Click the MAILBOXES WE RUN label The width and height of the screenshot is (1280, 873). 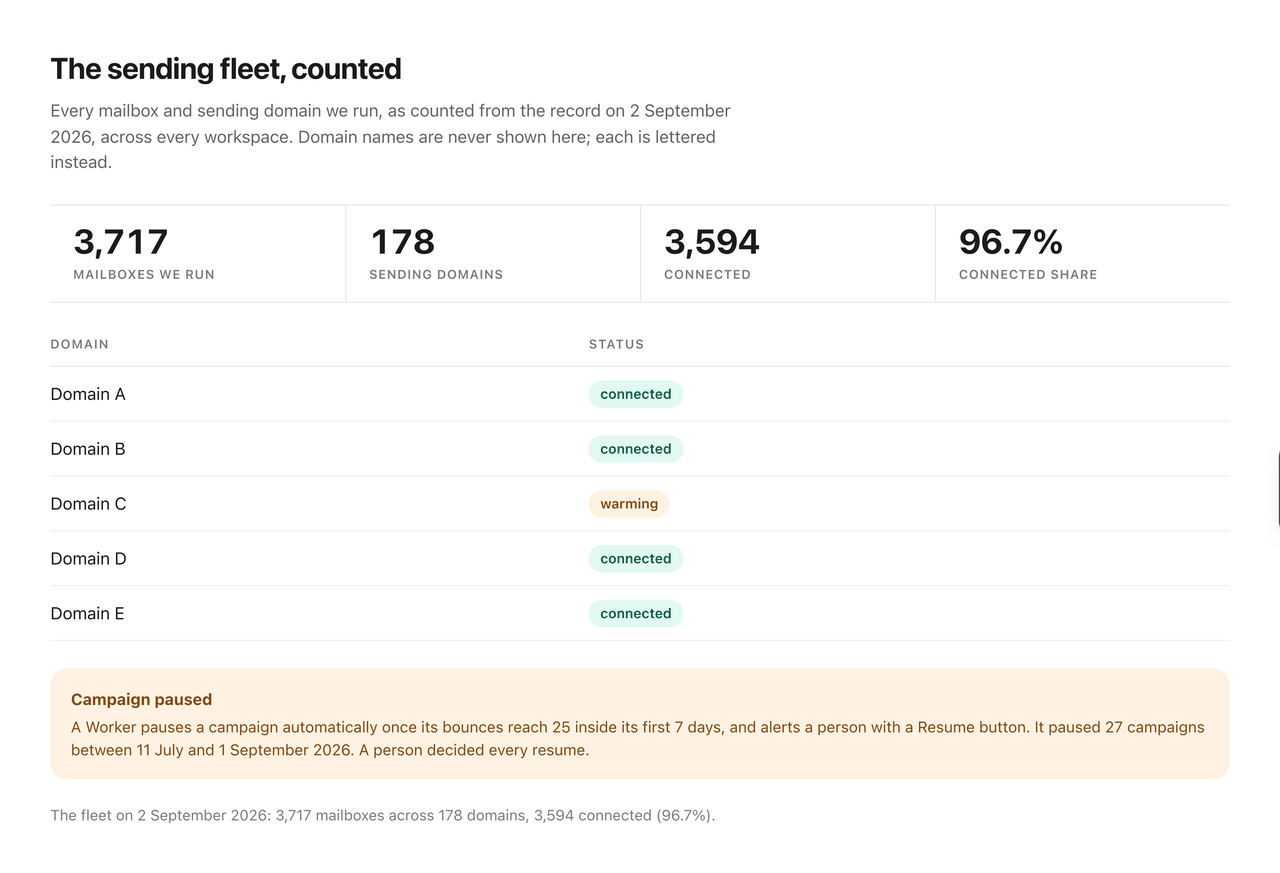(144, 274)
